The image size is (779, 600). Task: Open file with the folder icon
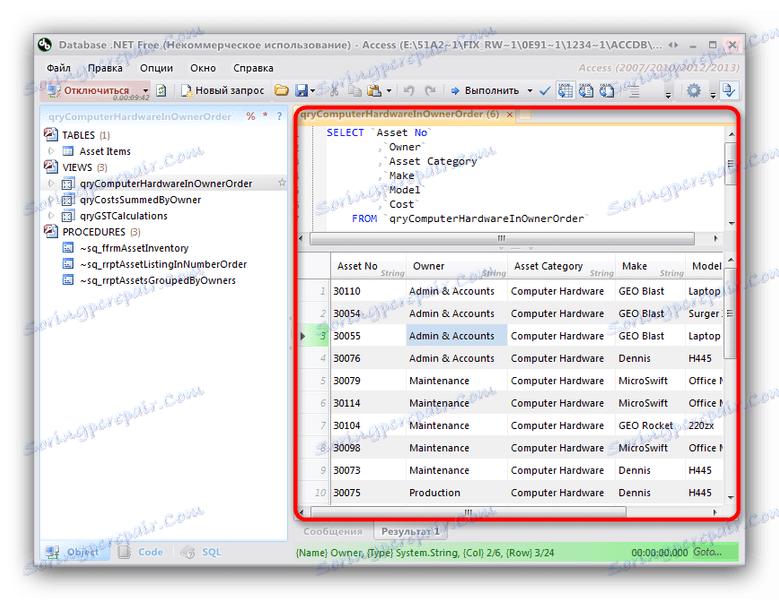click(281, 90)
